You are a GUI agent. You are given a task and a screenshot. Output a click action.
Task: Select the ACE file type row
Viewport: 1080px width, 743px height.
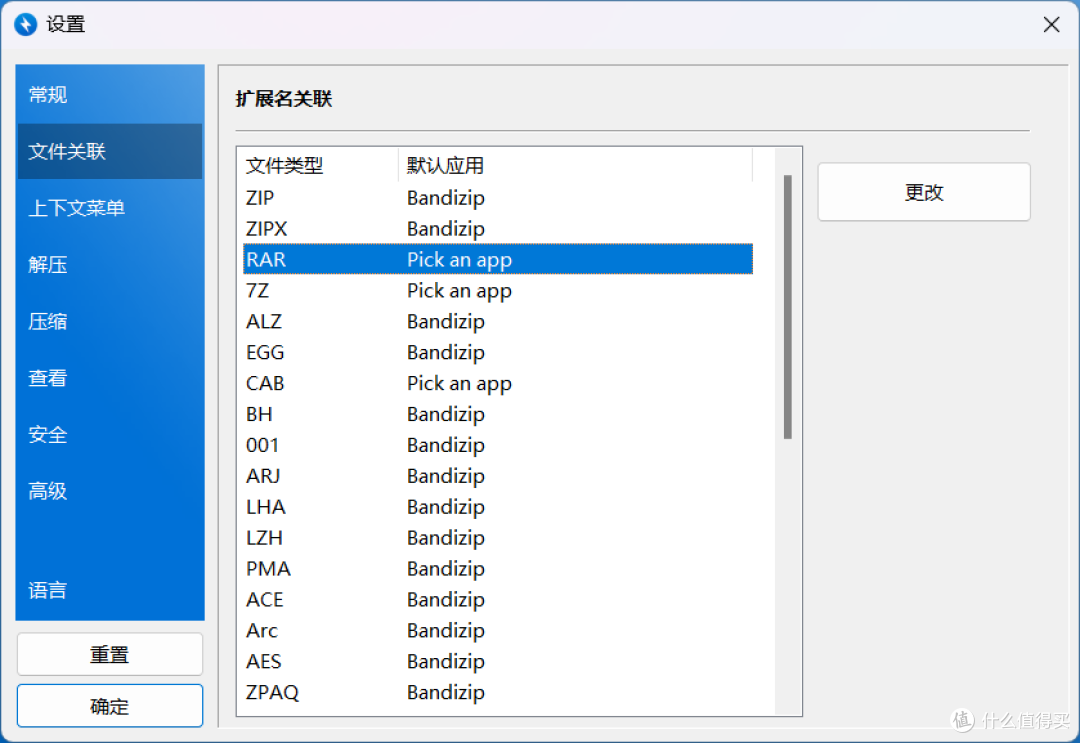tap(498, 600)
